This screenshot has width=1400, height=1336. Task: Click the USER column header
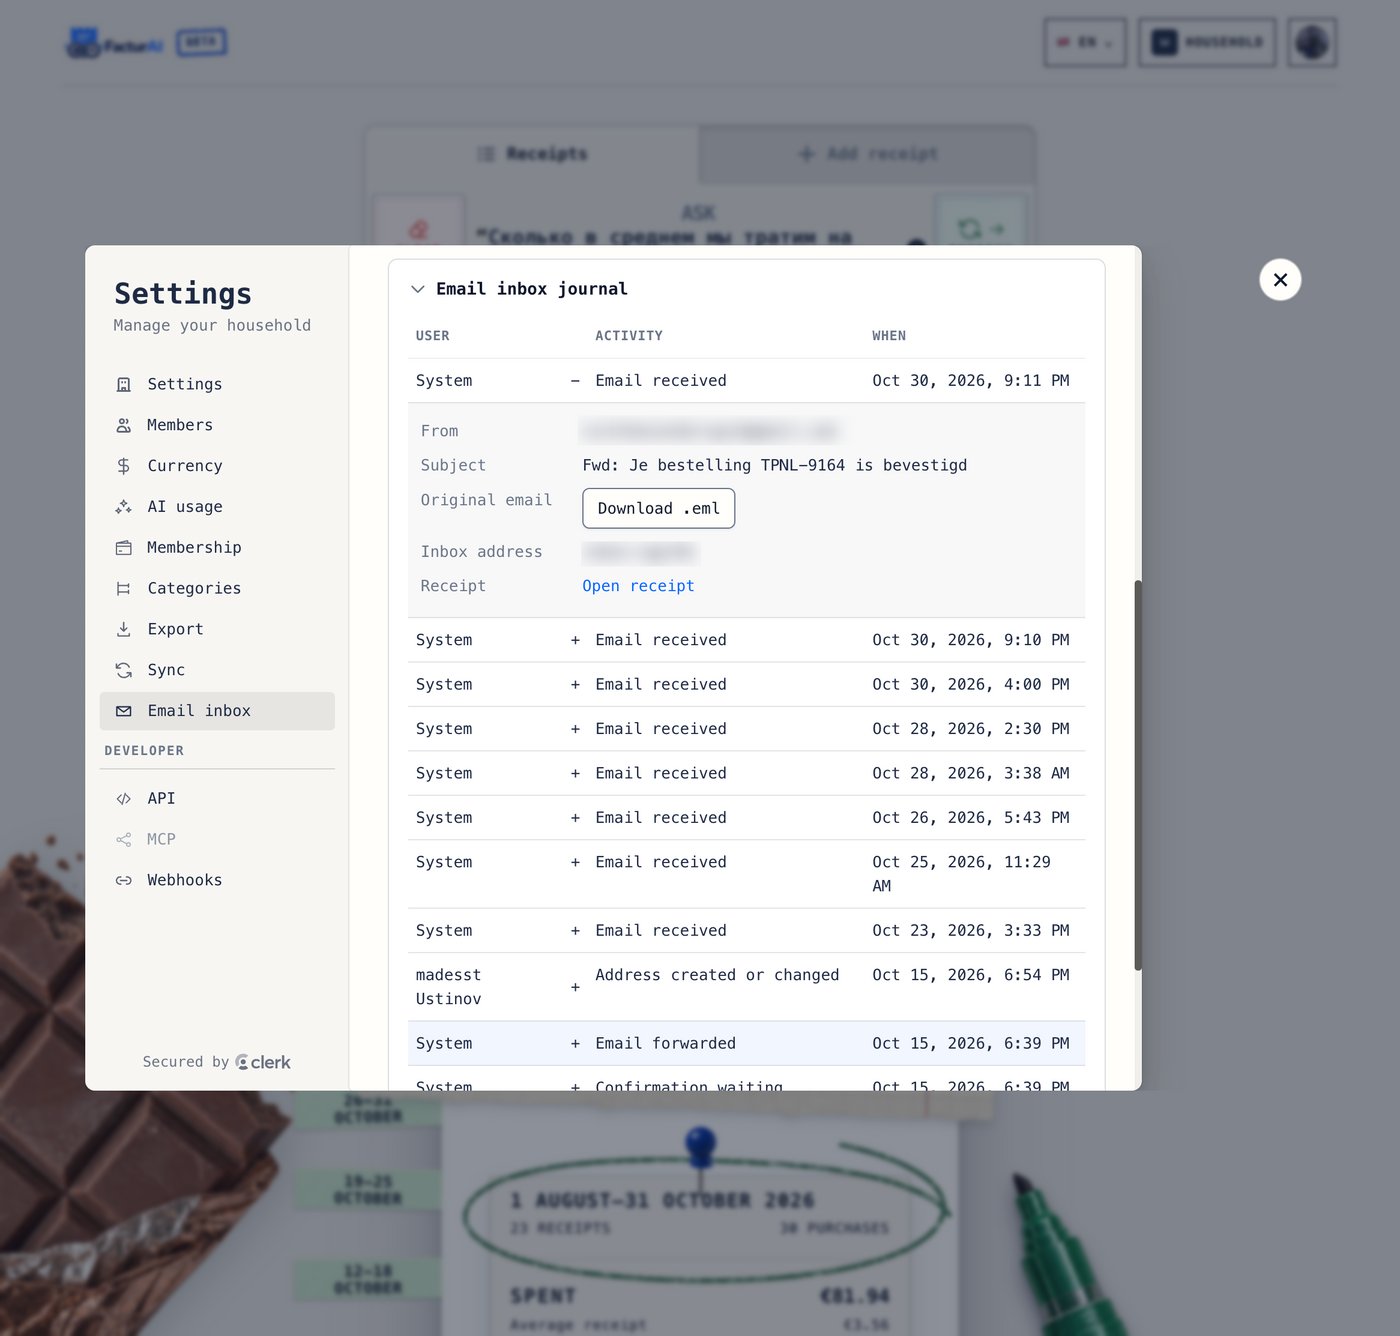(433, 336)
